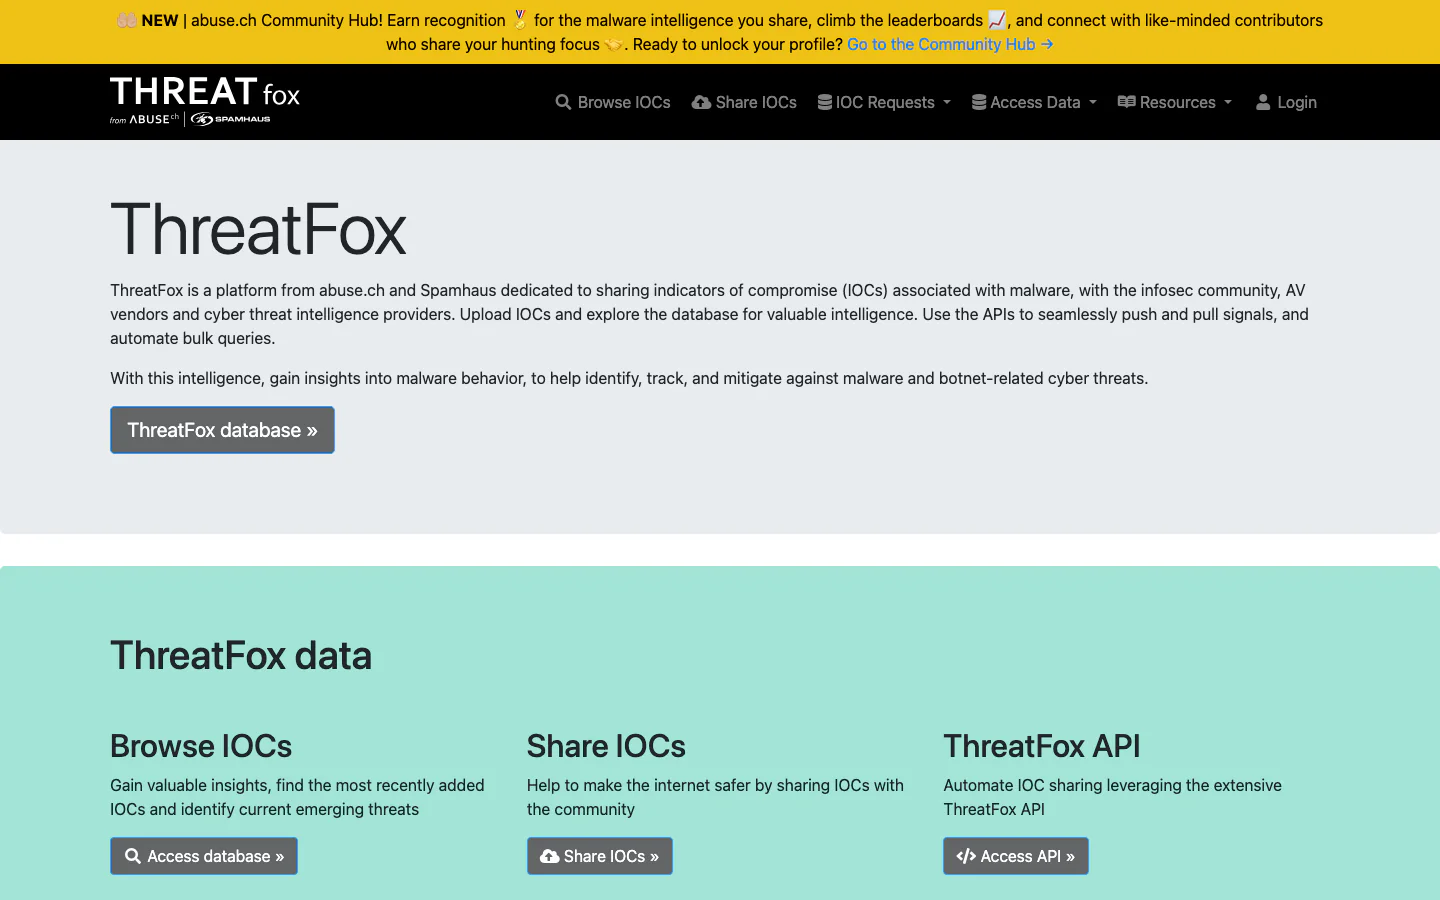This screenshot has width=1440, height=900.
Task: Click the ThreatFox database » button
Action: tap(222, 430)
